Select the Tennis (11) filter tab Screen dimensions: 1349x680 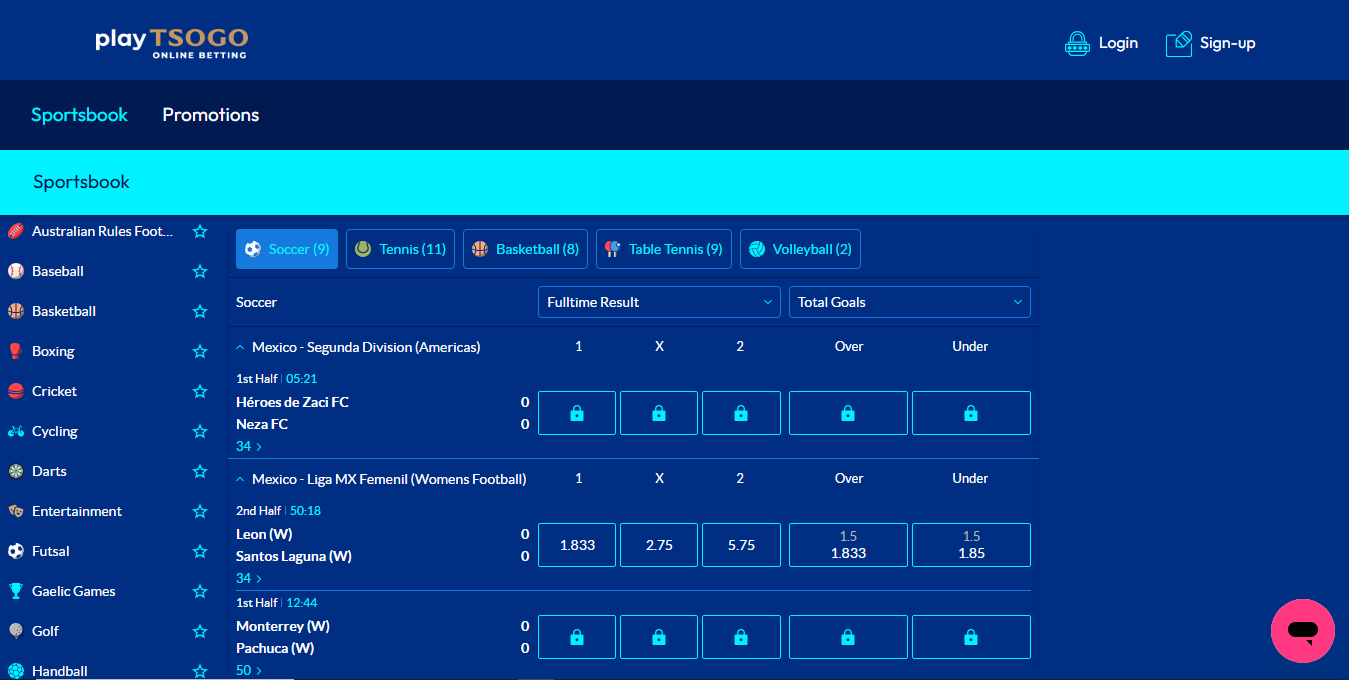(x=400, y=248)
